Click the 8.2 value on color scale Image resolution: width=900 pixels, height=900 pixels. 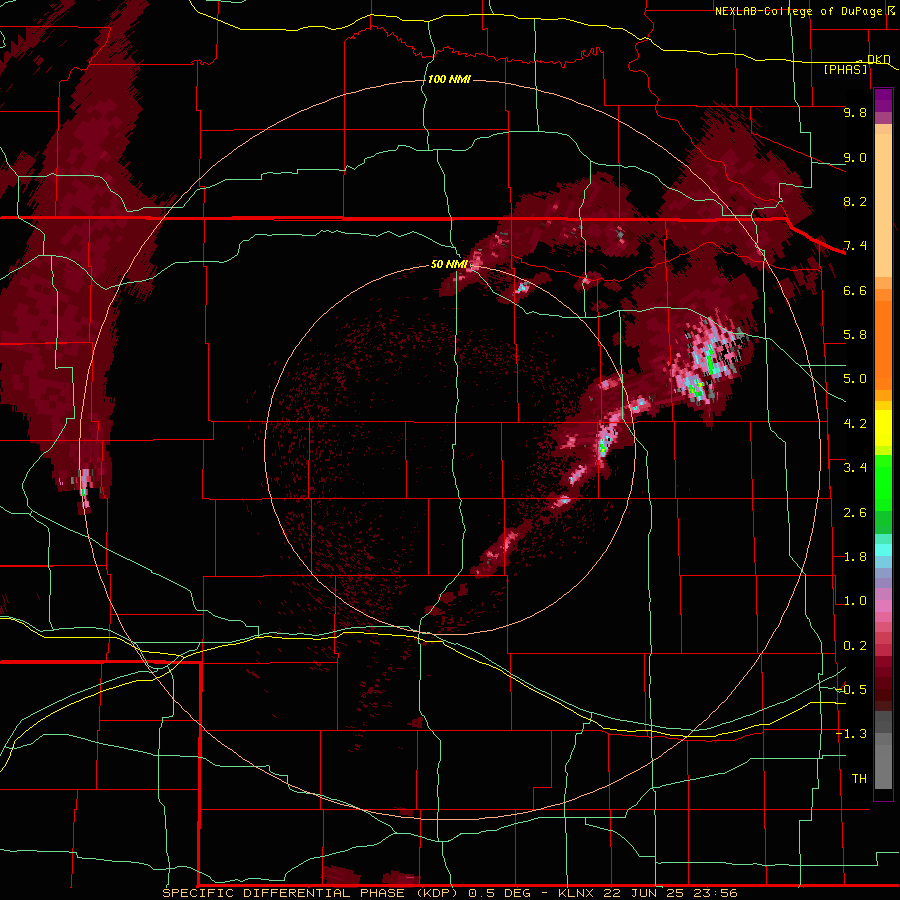855,201
